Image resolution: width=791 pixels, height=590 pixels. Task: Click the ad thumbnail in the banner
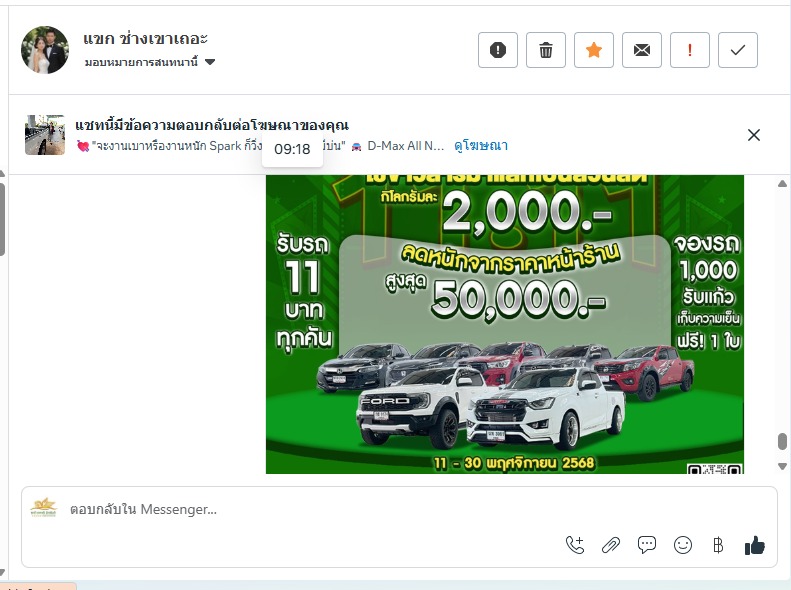point(45,135)
